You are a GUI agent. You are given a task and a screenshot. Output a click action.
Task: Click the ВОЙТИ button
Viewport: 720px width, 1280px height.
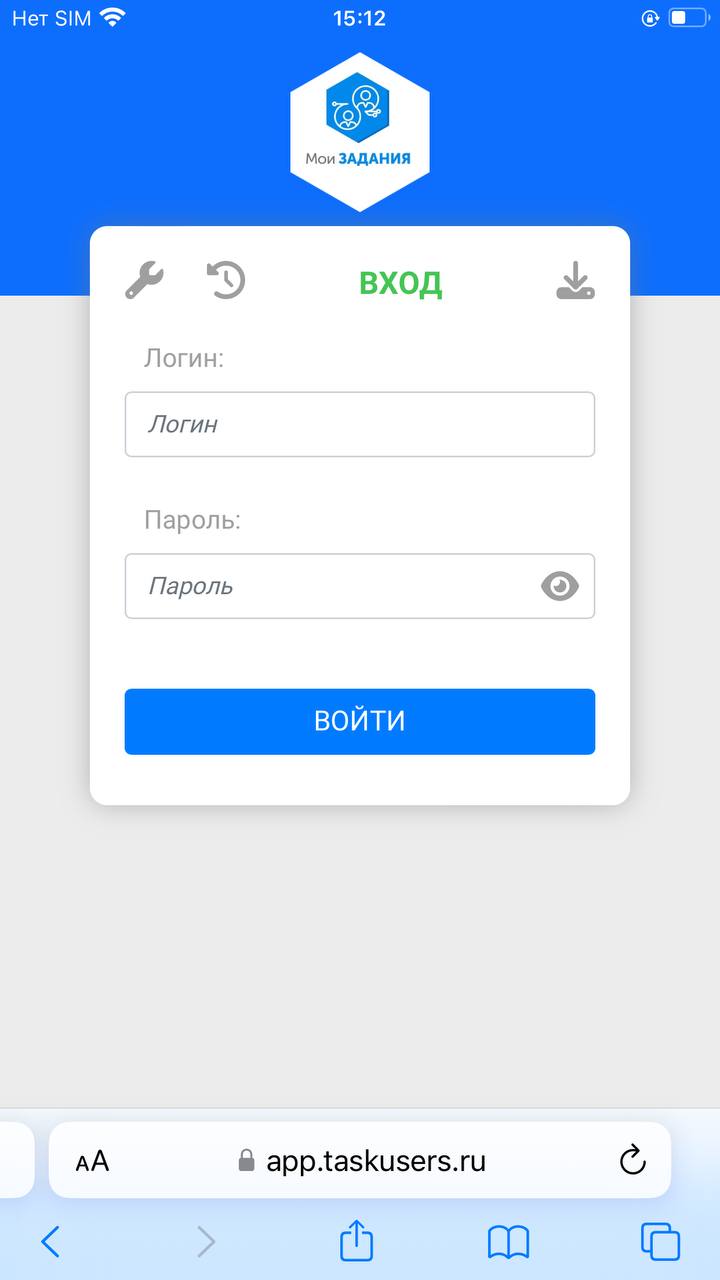click(360, 721)
